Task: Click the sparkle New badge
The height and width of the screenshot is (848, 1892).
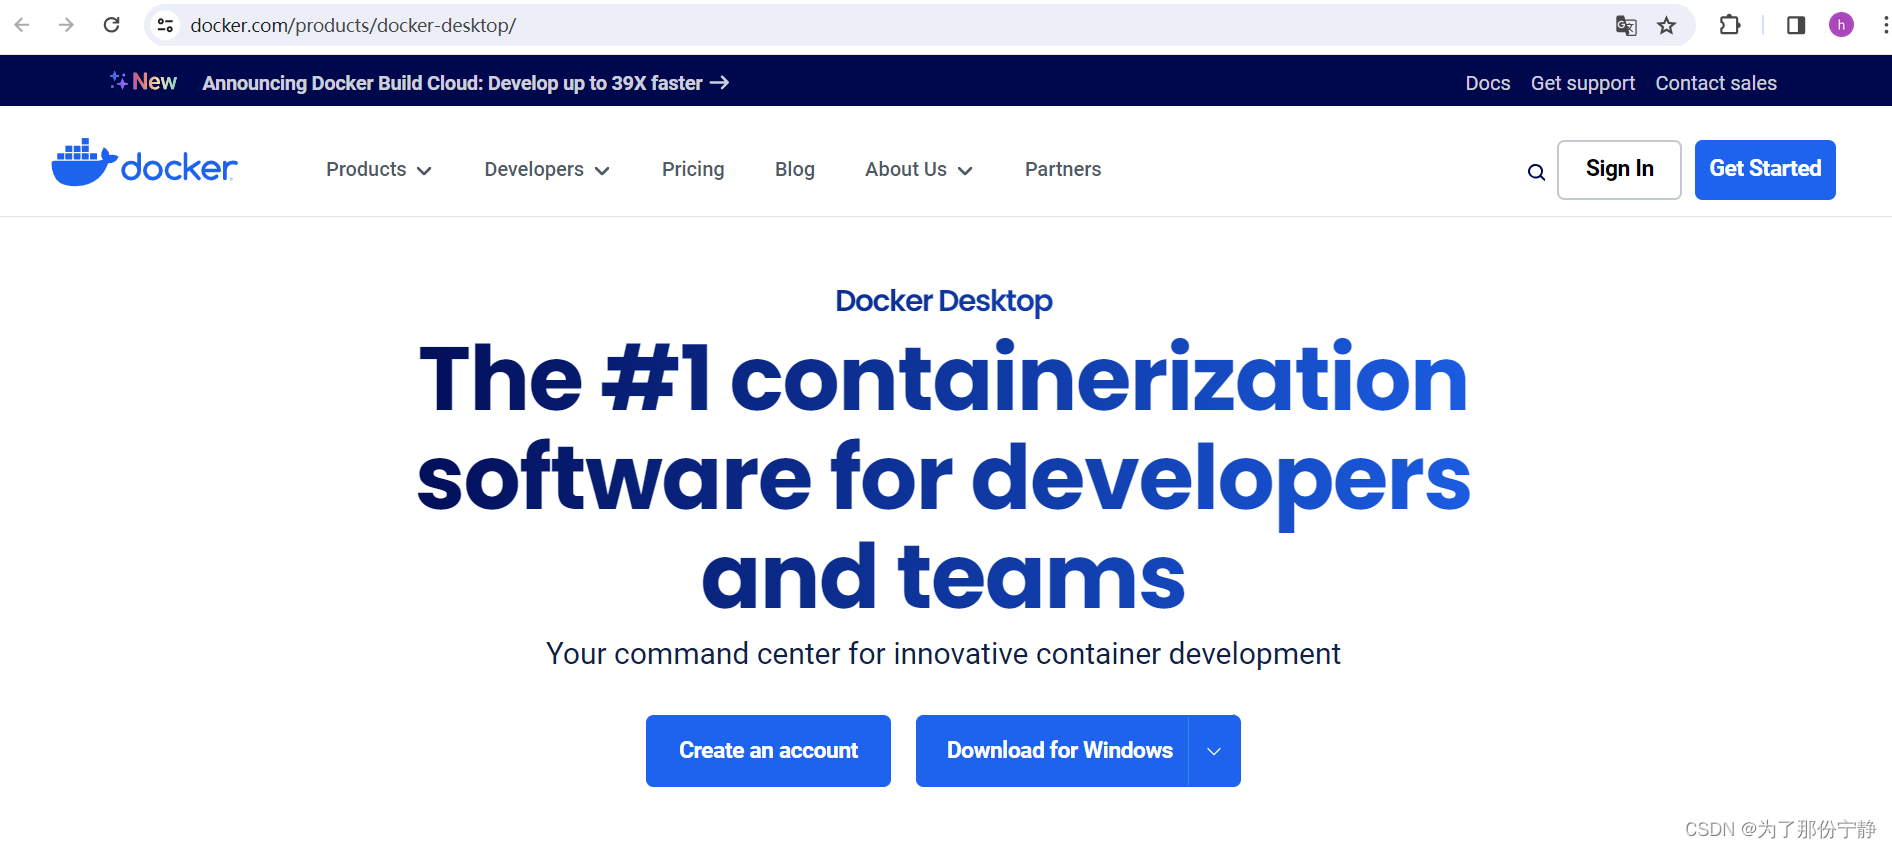Action: (x=143, y=82)
